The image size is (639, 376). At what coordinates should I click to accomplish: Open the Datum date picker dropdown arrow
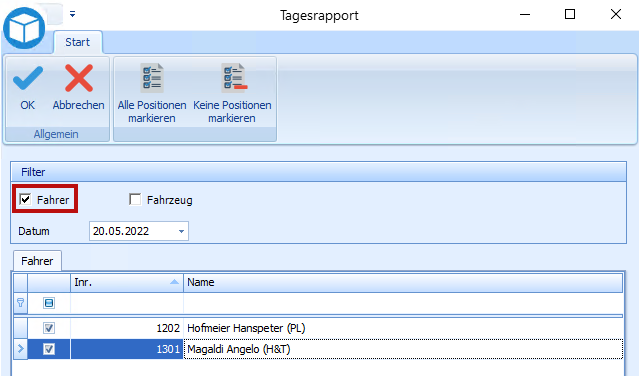click(181, 231)
